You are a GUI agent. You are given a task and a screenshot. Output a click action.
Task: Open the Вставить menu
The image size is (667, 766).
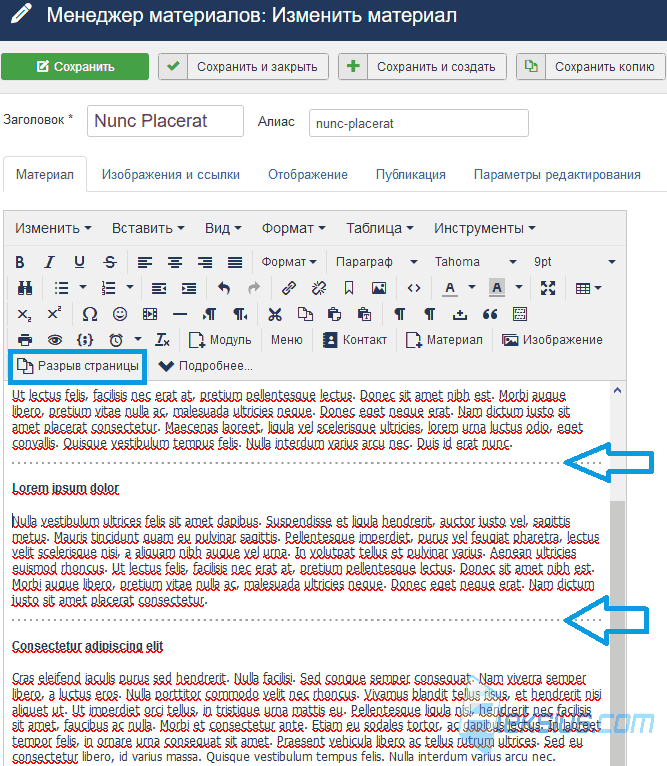pyautogui.click(x=148, y=228)
